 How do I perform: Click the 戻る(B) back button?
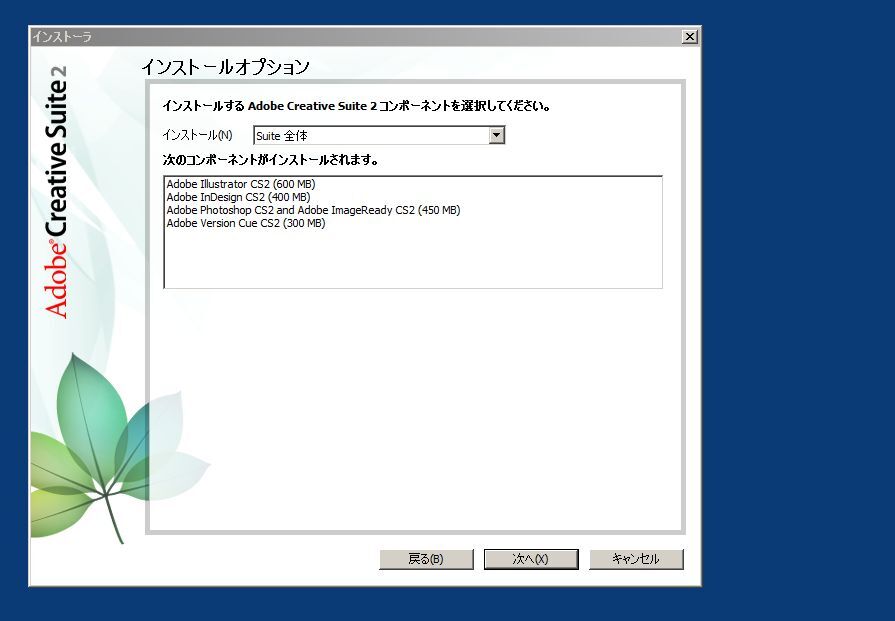point(426,559)
